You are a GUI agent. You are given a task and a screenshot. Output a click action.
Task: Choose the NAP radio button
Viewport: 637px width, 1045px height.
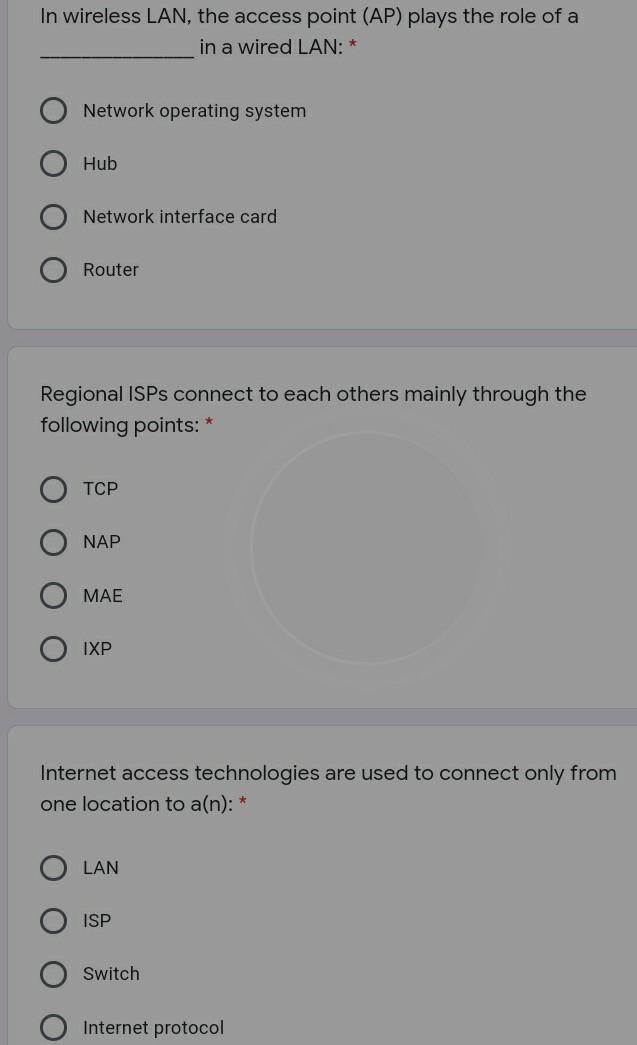pos(53,542)
